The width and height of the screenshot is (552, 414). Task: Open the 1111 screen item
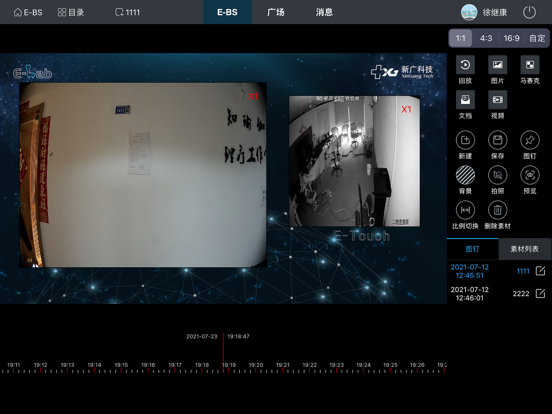[x=127, y=12]
